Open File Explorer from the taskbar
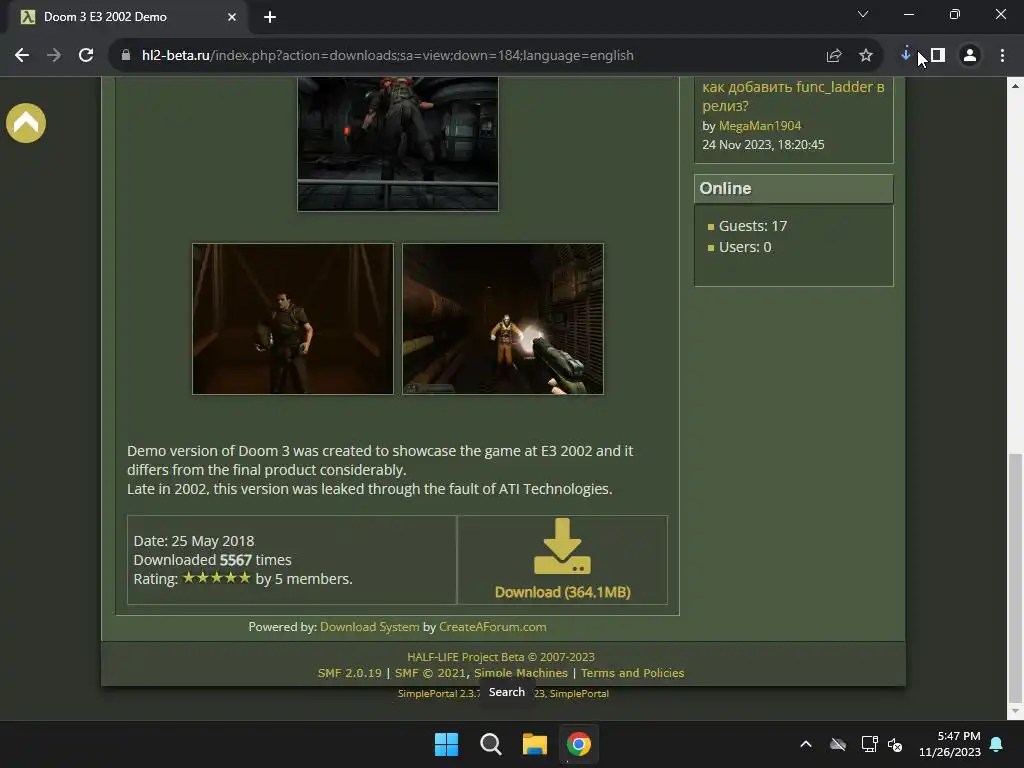The image size is (1024, 768). [535, 744]
